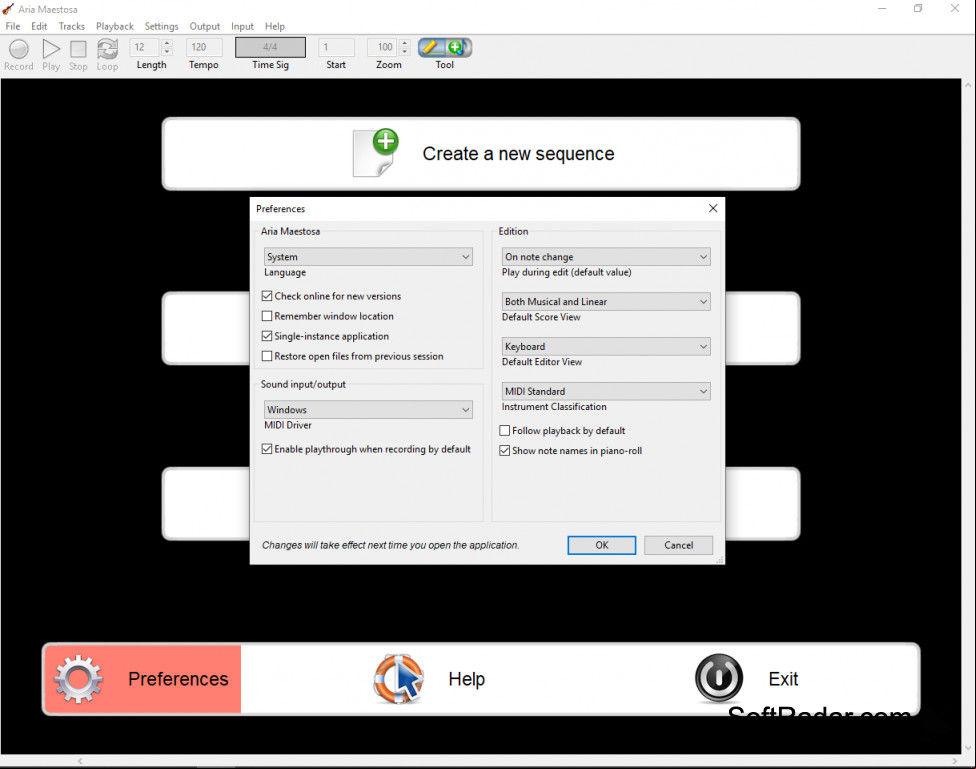
Task: Start playback with the Play icon
Action: (x=51, y=48)
